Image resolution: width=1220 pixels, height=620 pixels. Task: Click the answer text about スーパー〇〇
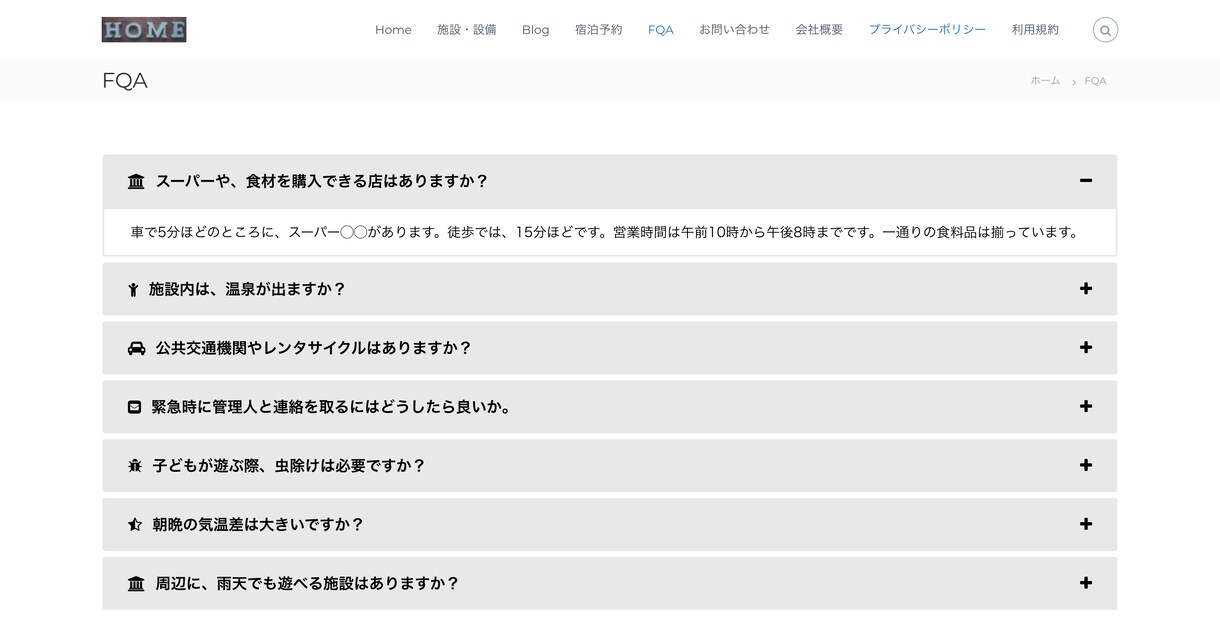[x=607, y=233]
